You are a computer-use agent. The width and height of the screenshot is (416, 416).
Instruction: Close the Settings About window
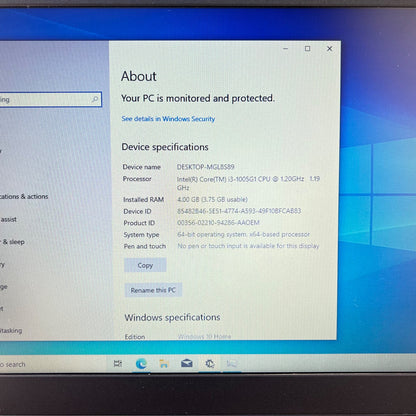(329, 49)
